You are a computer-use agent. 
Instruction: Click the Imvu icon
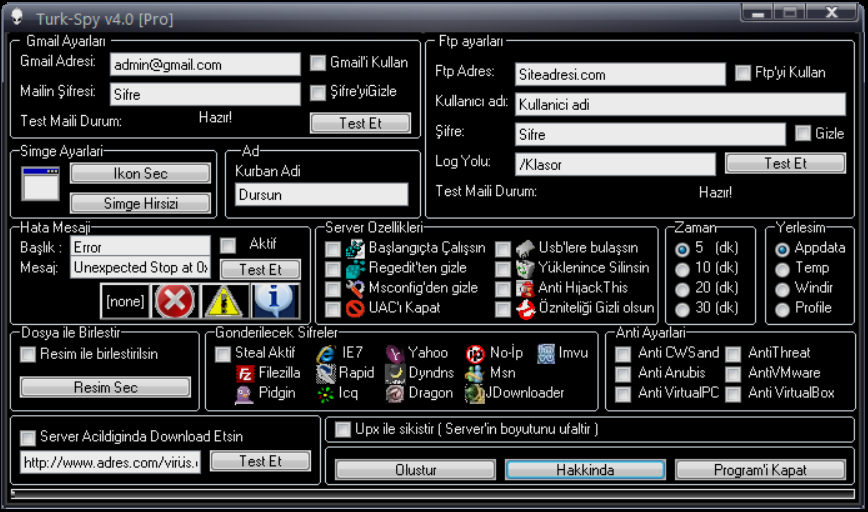click(546, 354)
